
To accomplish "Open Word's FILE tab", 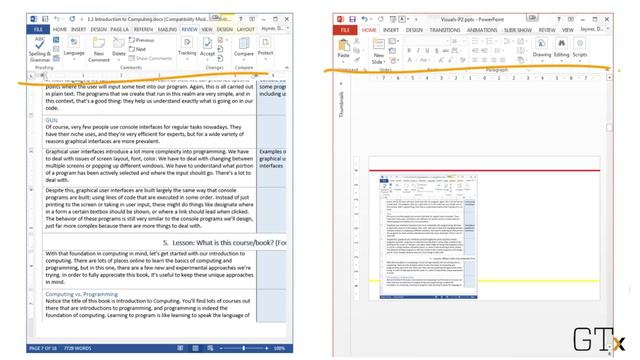I will click(38, 29).
